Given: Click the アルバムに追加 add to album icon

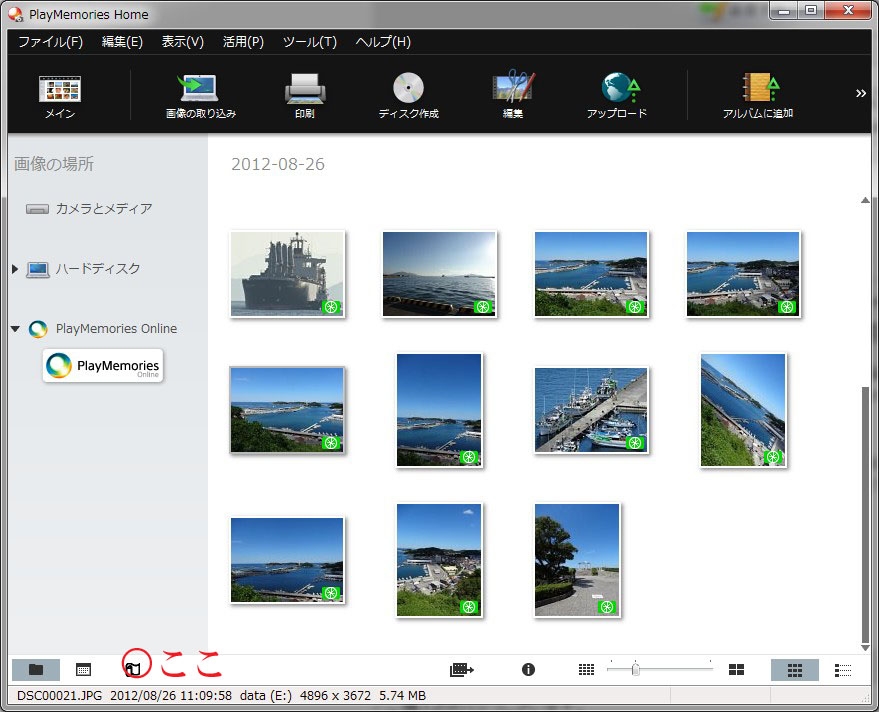Looking at the screenshot, I should 758,90.
